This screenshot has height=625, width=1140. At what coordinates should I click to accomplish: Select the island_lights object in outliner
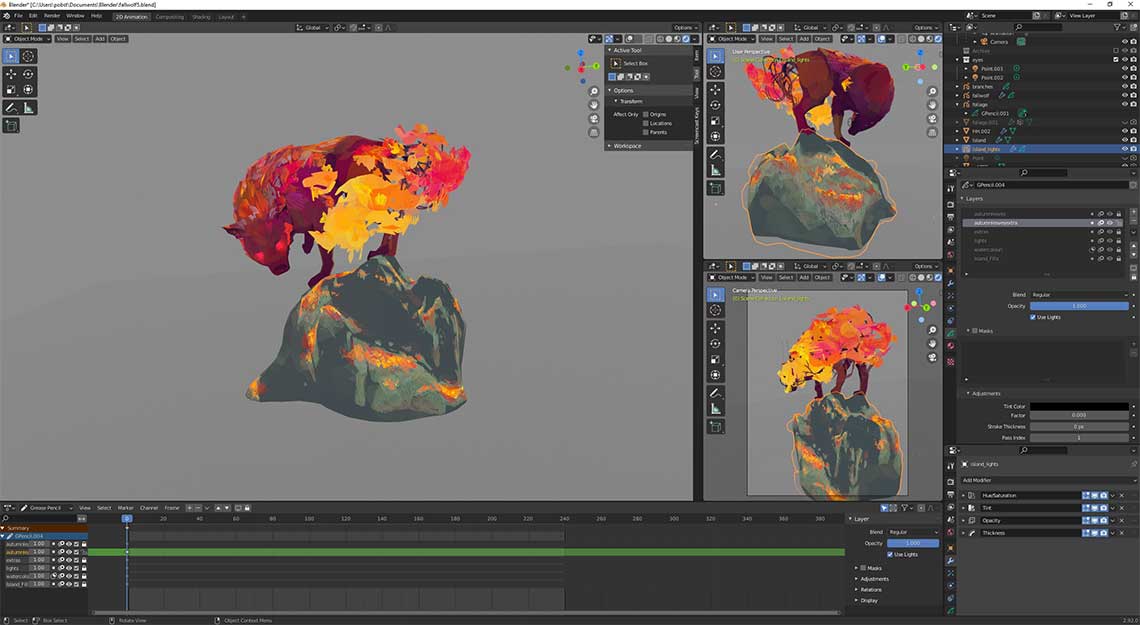986,149
